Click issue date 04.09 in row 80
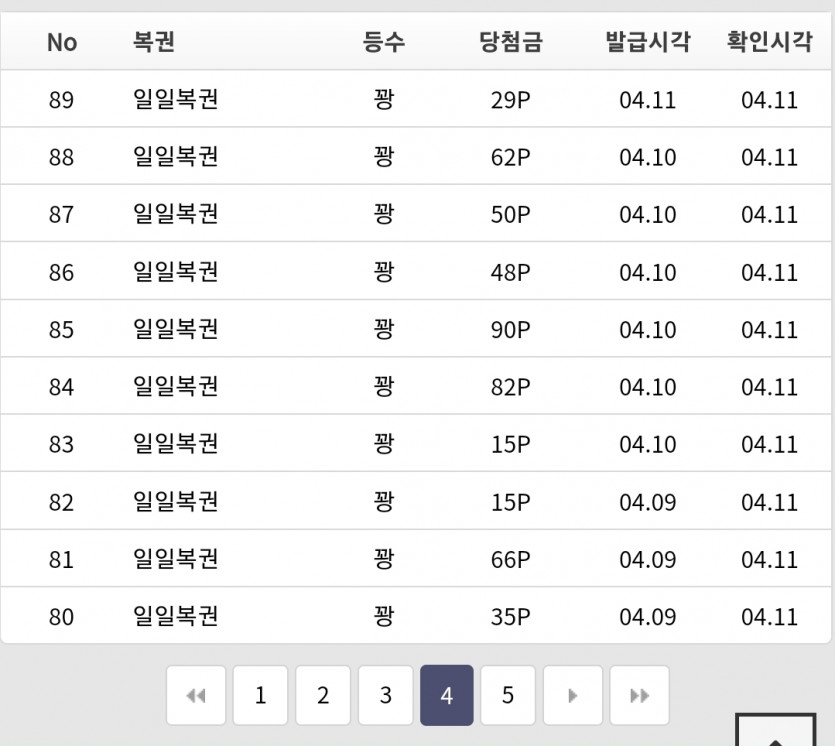The image size is (835, 746). (x=648, y=617)
